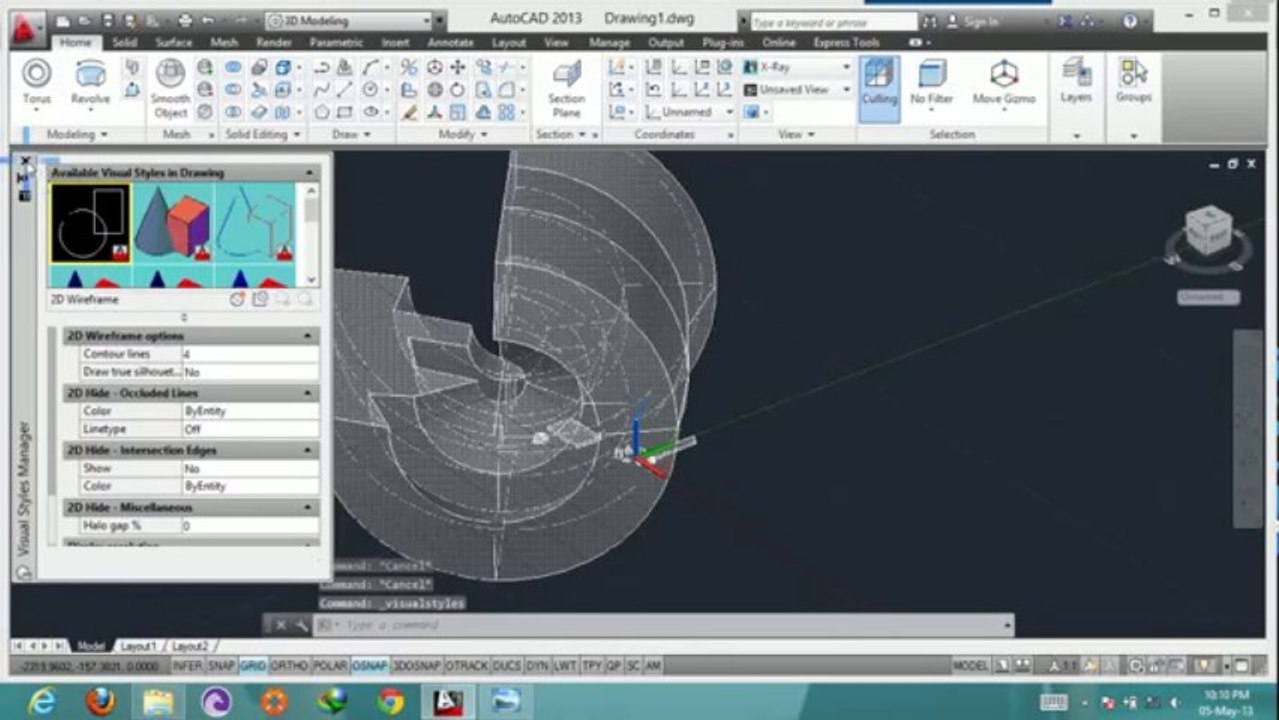Open the Groups panel button
This screenshot has height=720, width=1279.
click(x=1133, y=82)
